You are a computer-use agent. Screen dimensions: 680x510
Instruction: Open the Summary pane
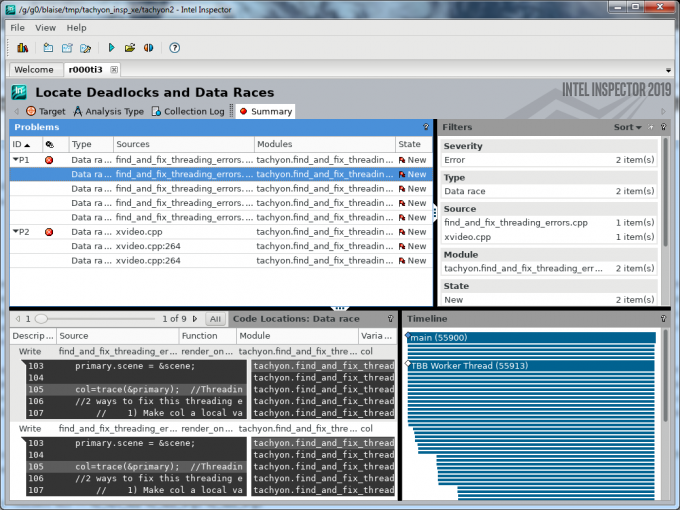click(x=266, y=111)
